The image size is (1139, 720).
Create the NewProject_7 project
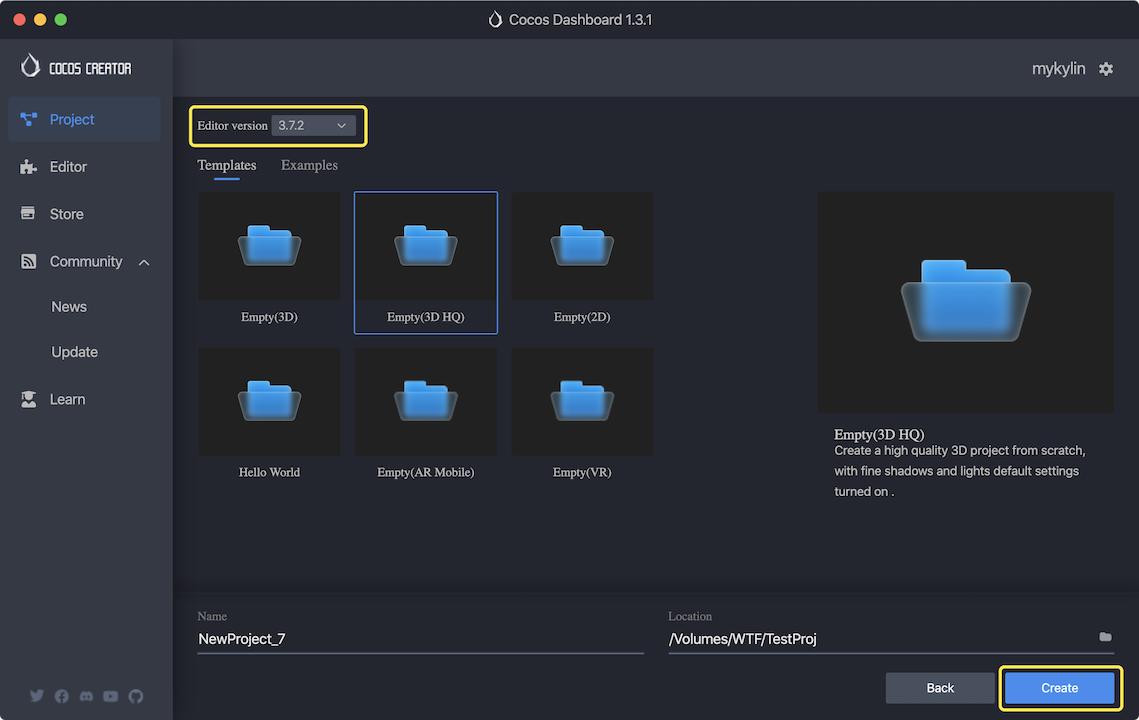[1059, 688]
